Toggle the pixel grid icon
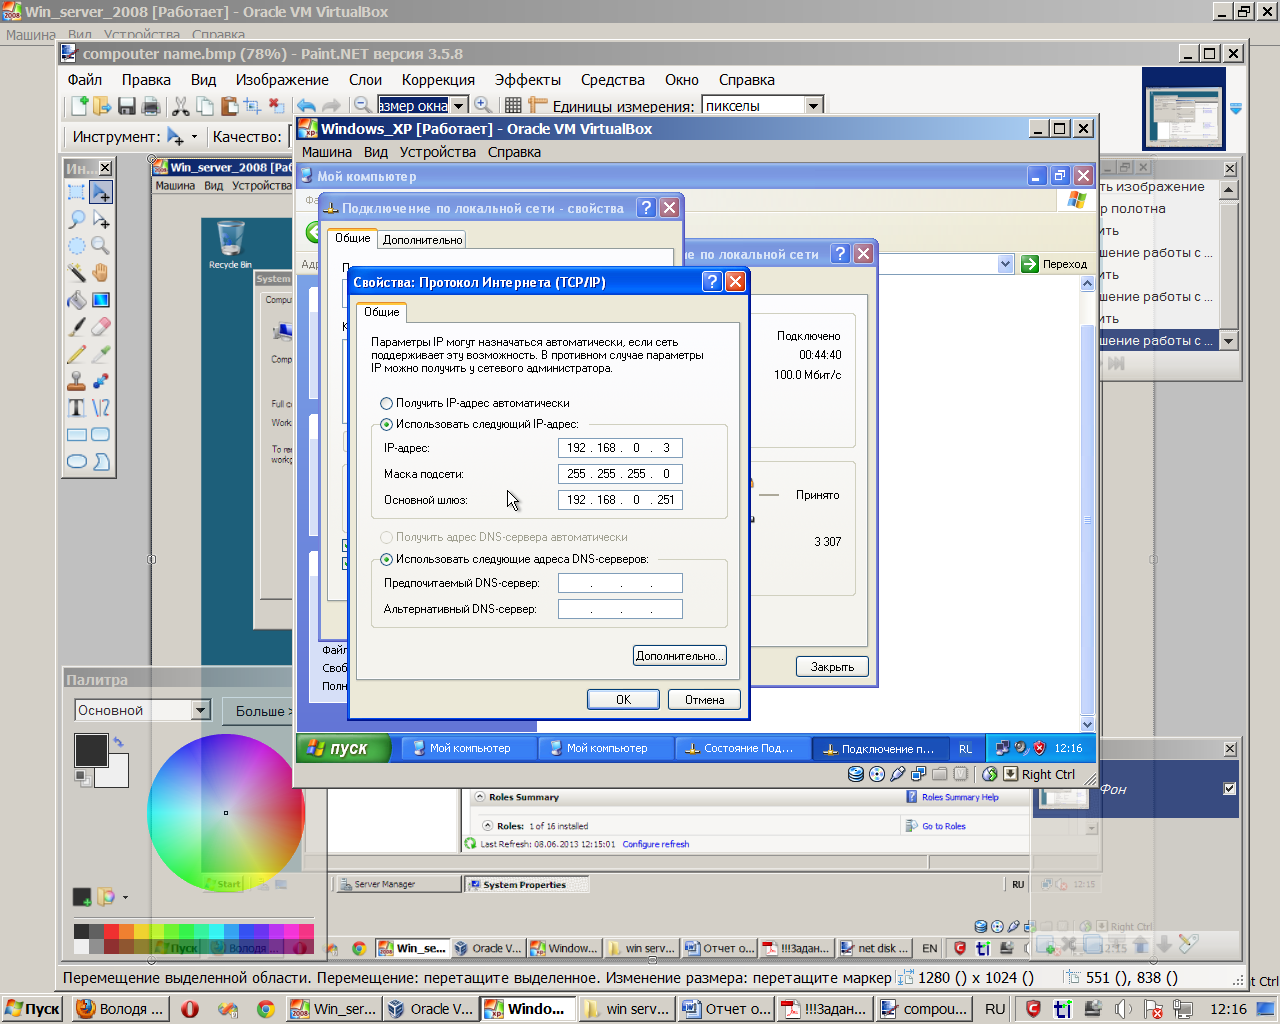 [513, 105]
